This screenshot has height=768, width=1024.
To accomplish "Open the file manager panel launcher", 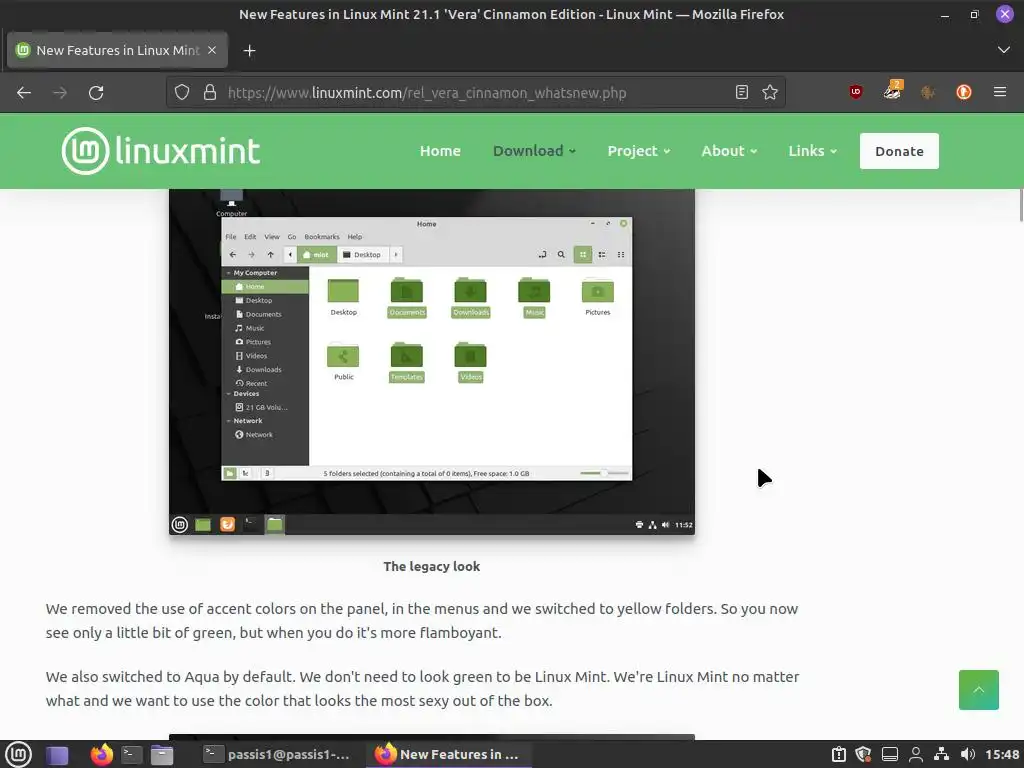I will pos(162,755).
